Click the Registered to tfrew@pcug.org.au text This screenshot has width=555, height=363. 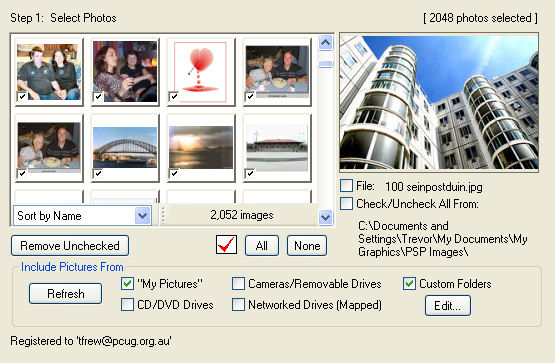91,341
